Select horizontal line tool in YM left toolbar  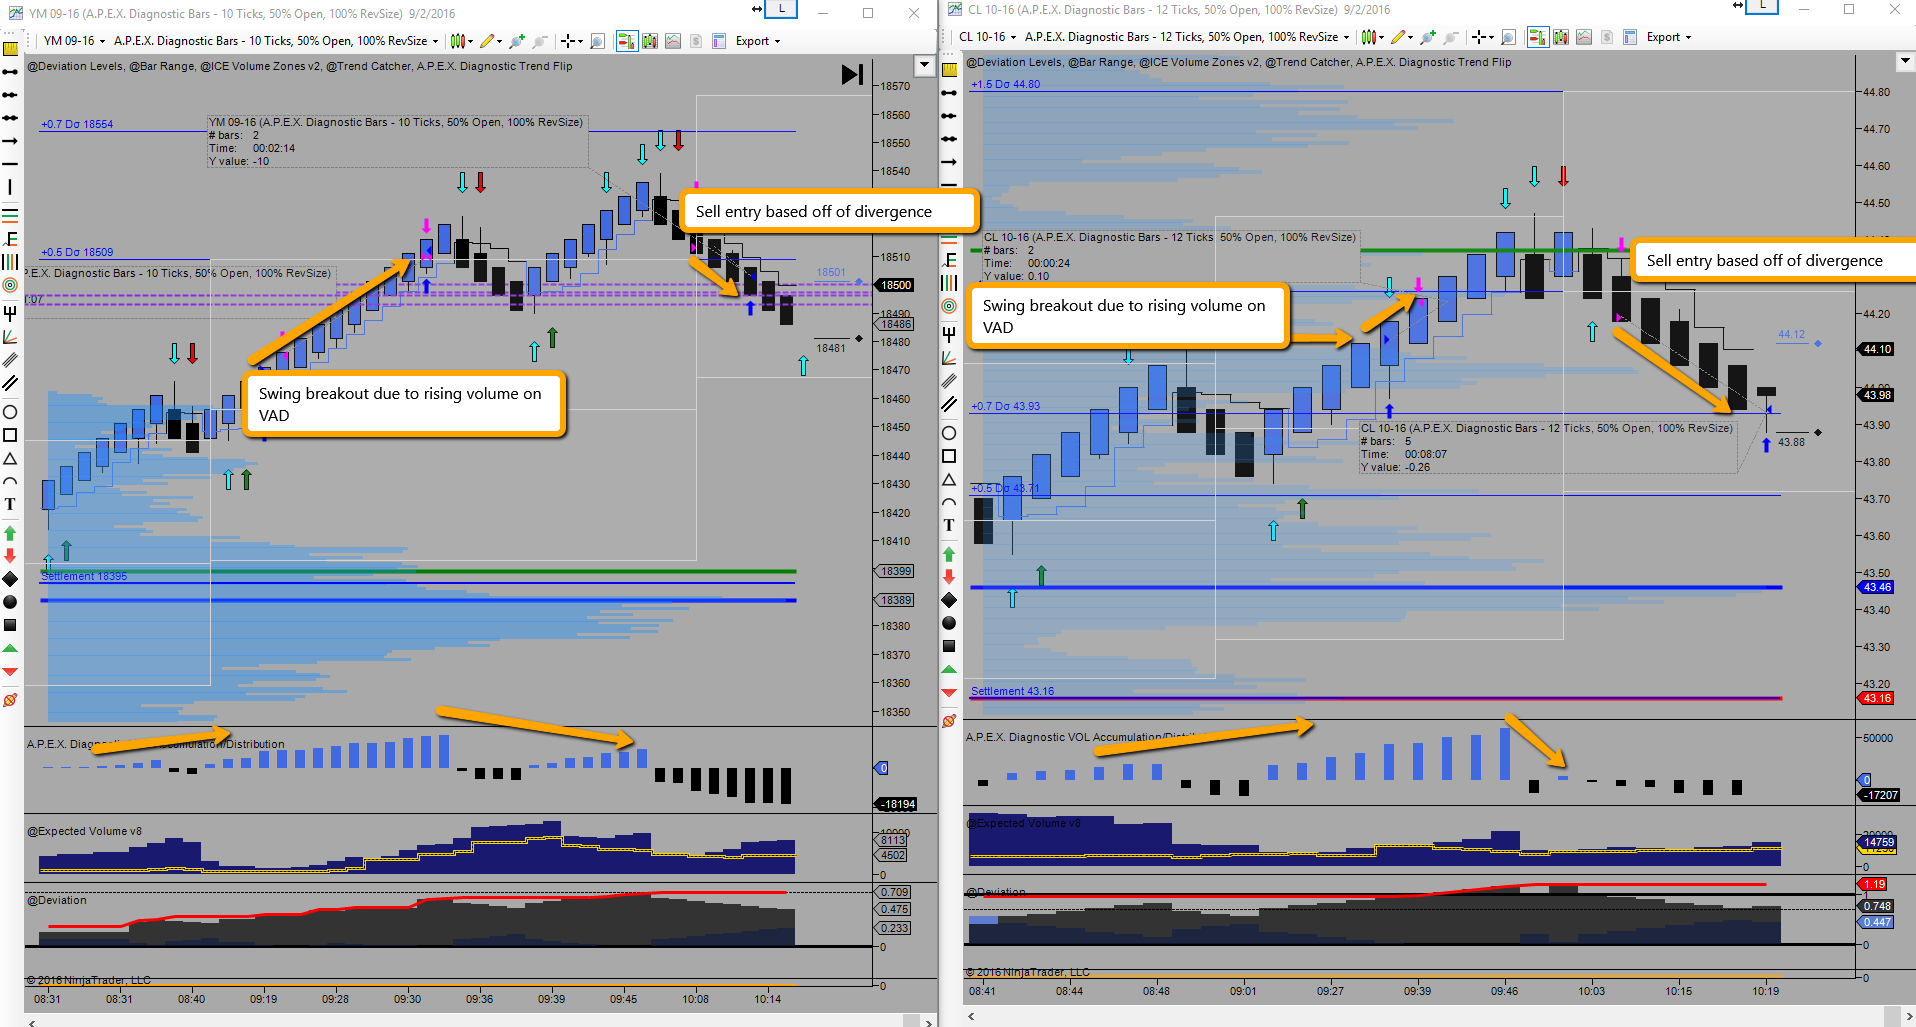coord(10,164)
